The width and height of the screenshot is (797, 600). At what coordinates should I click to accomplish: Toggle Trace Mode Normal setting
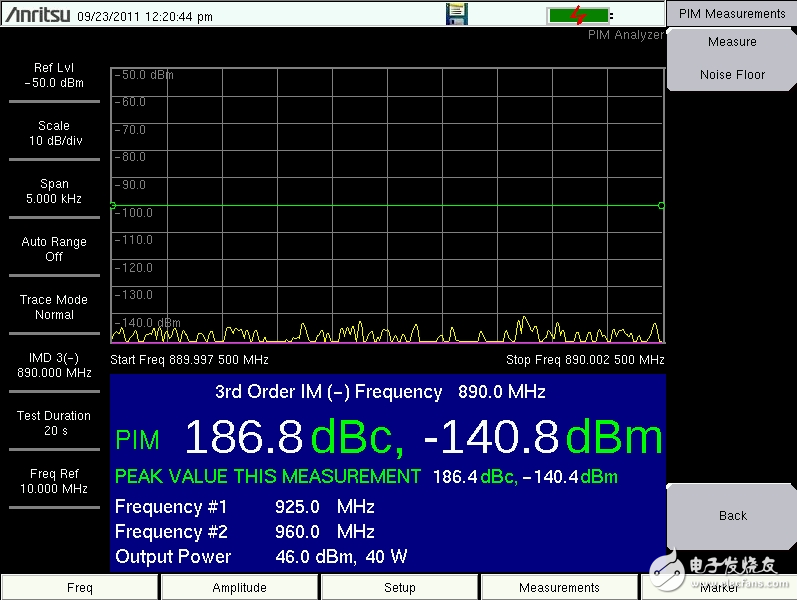[x=54, y=307]
